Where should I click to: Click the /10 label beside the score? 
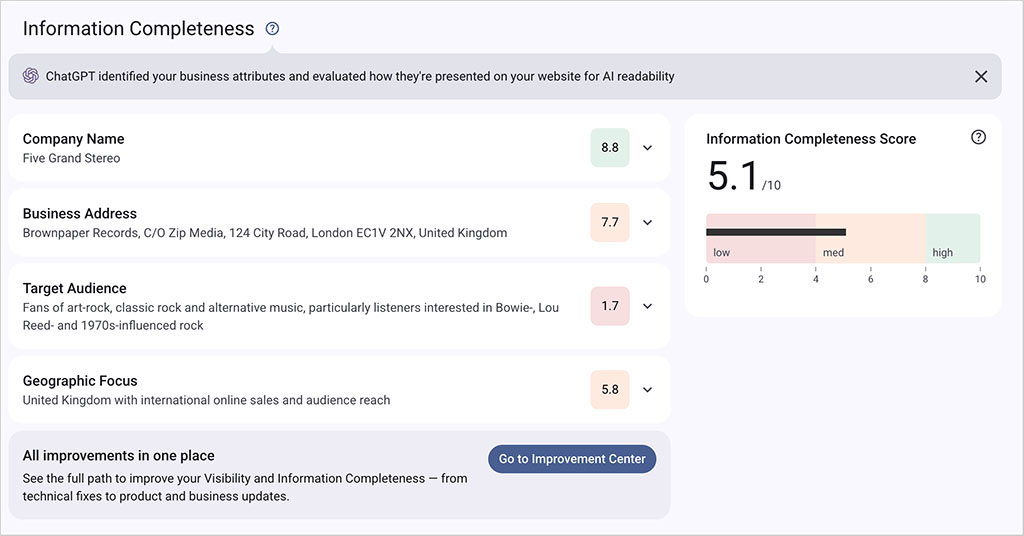(x=771, y=185)
